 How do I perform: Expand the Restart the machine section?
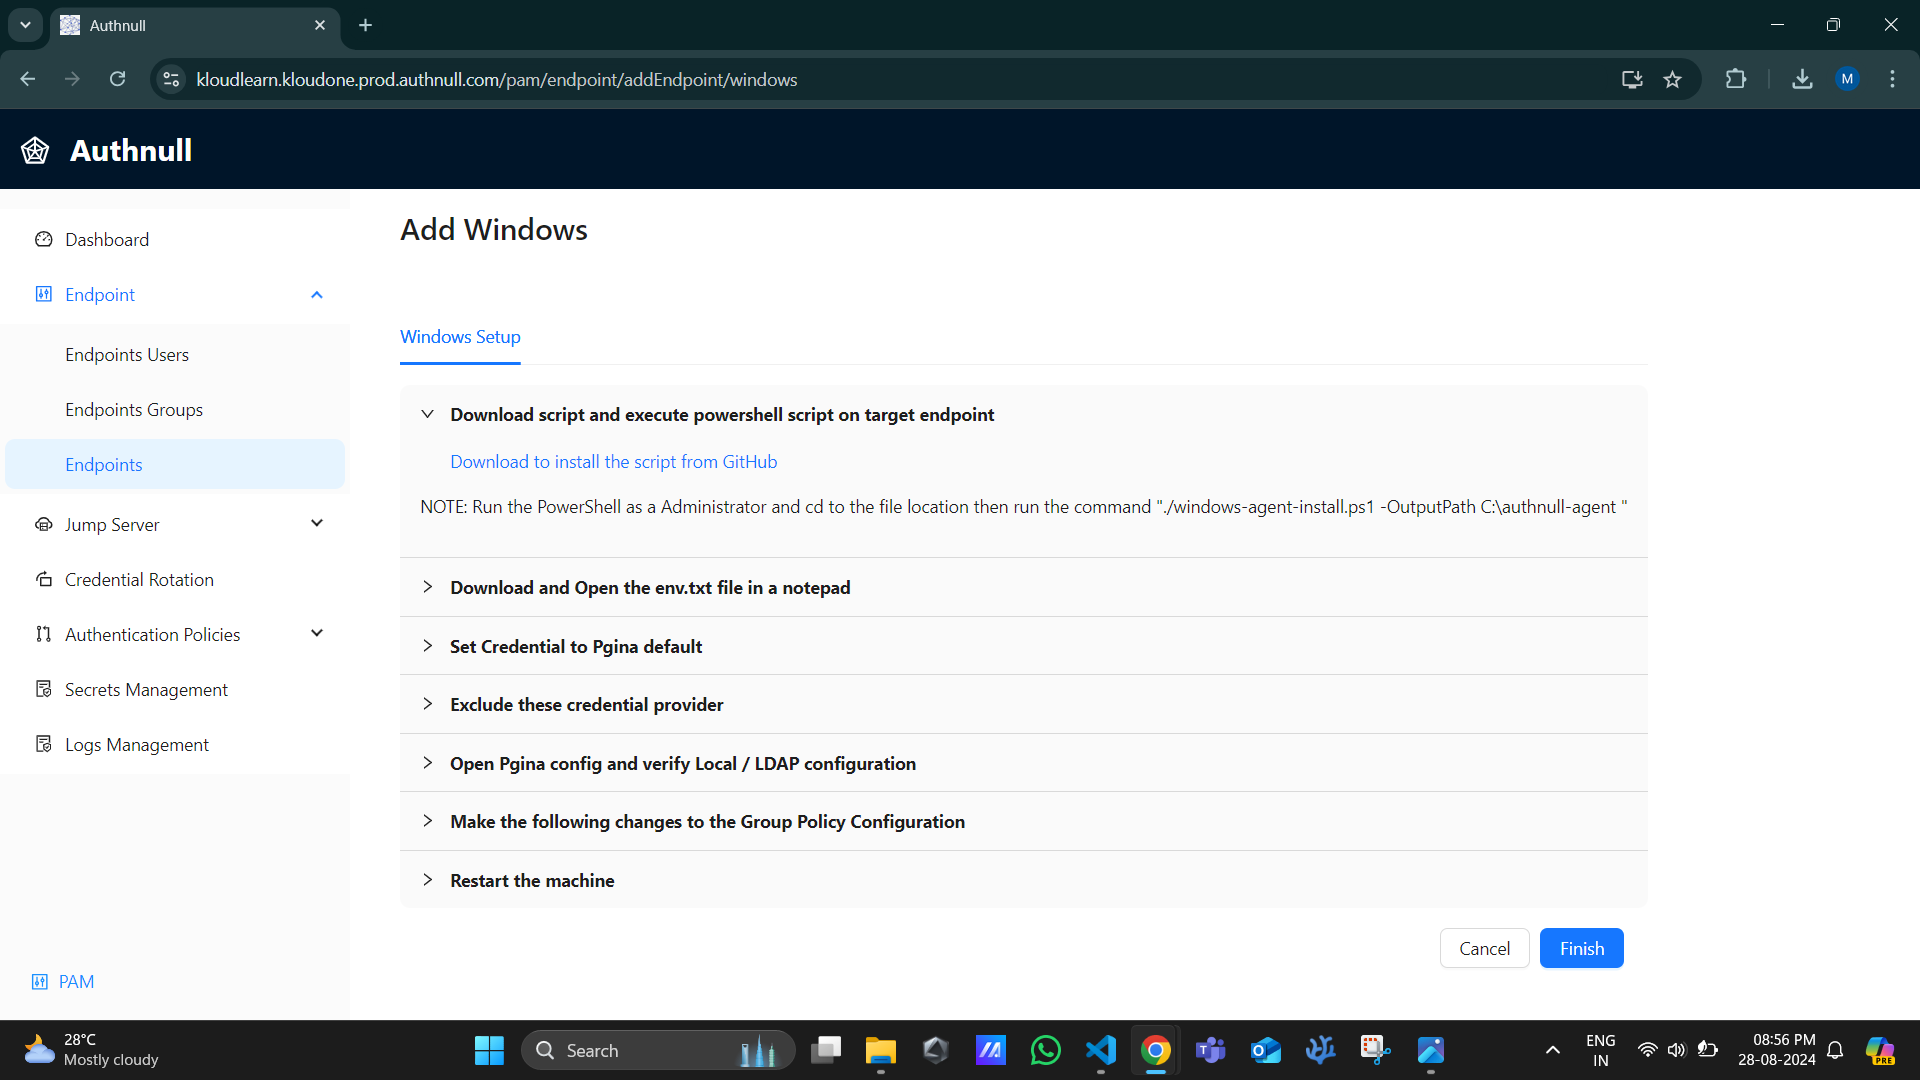pyautogui.click(x=429, y=880)
